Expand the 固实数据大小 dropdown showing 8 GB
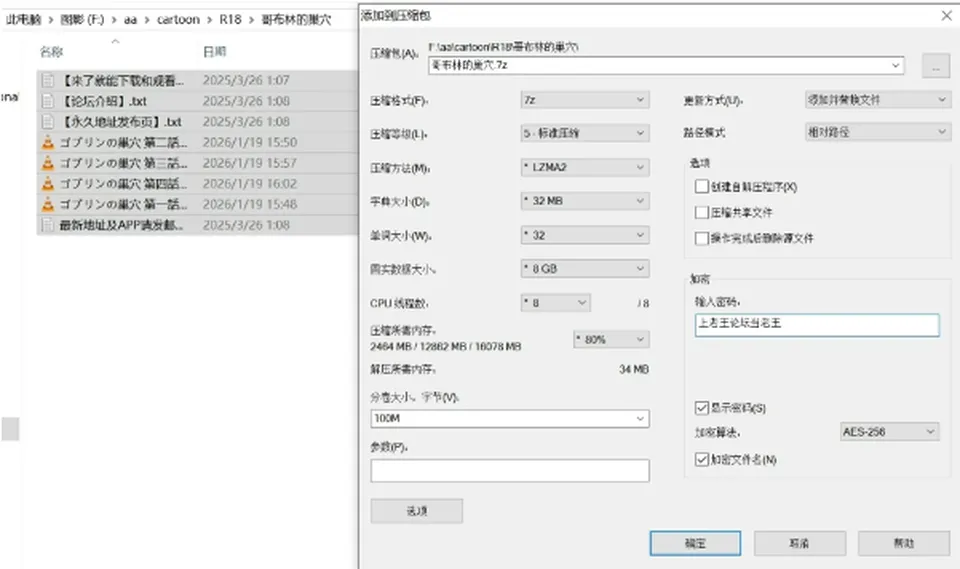The height and width of the screenshot is (569, 960). pyautogui.click(x=585, y=269)
